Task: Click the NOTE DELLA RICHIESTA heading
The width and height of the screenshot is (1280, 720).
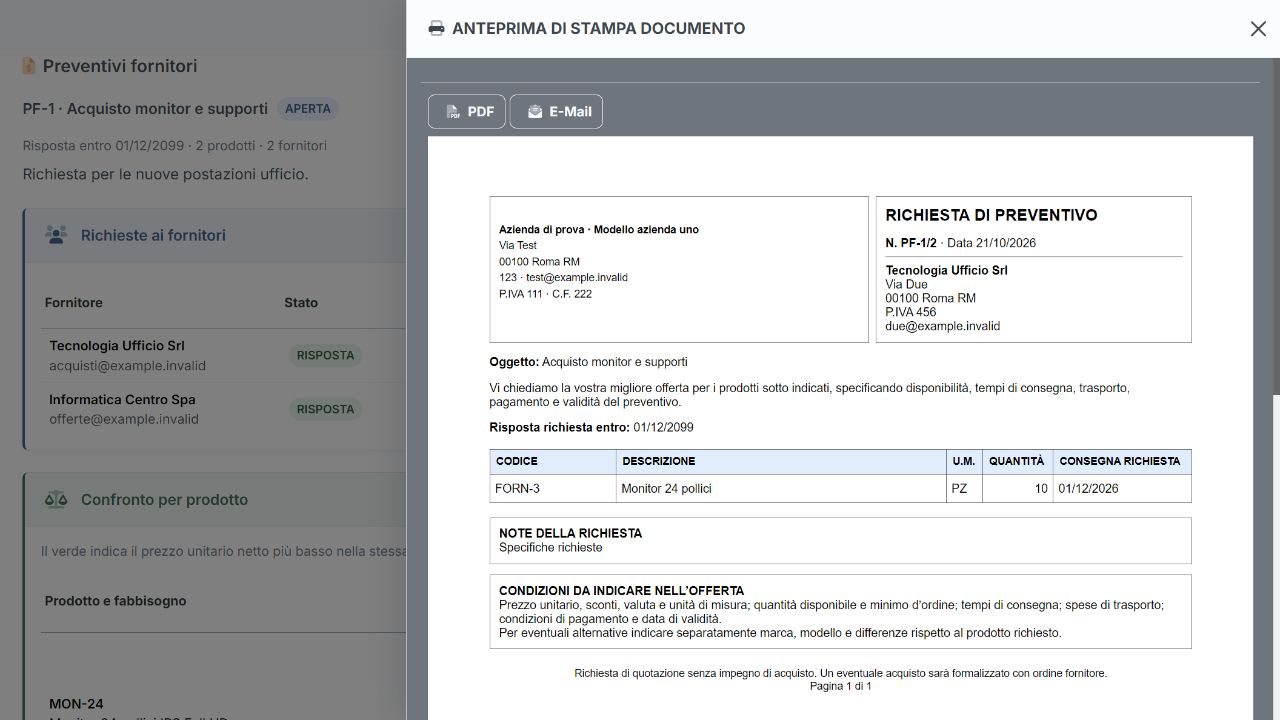Action: (x=570, y=533)
